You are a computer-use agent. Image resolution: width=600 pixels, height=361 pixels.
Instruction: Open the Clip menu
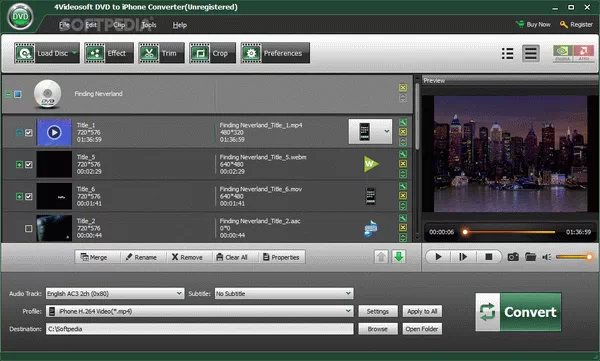coord(119,25)
